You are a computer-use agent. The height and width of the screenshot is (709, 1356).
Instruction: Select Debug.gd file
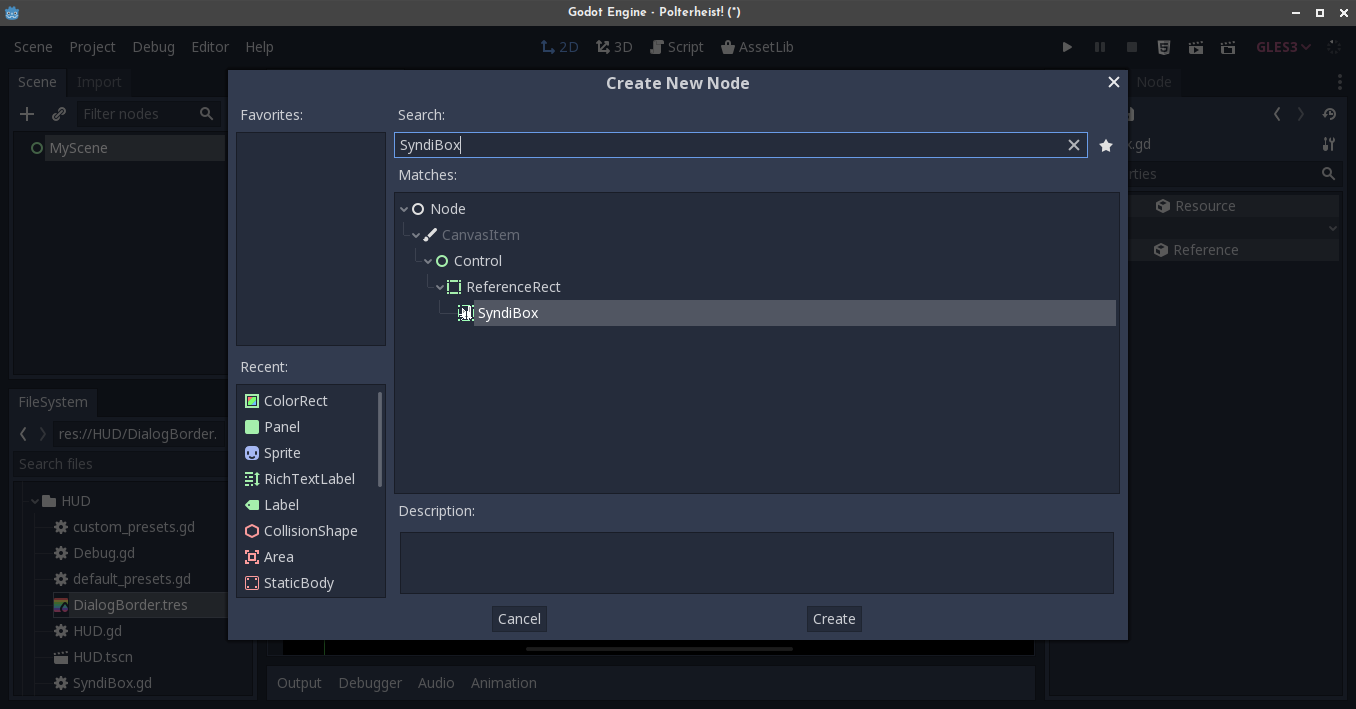(103, 553)
